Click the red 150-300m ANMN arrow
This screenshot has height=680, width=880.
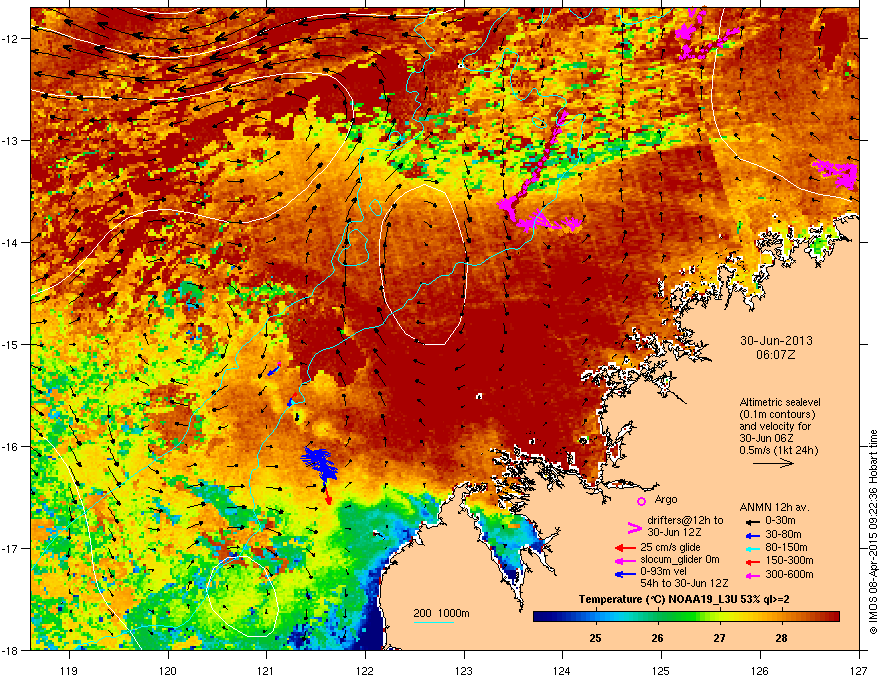point(751,560)
